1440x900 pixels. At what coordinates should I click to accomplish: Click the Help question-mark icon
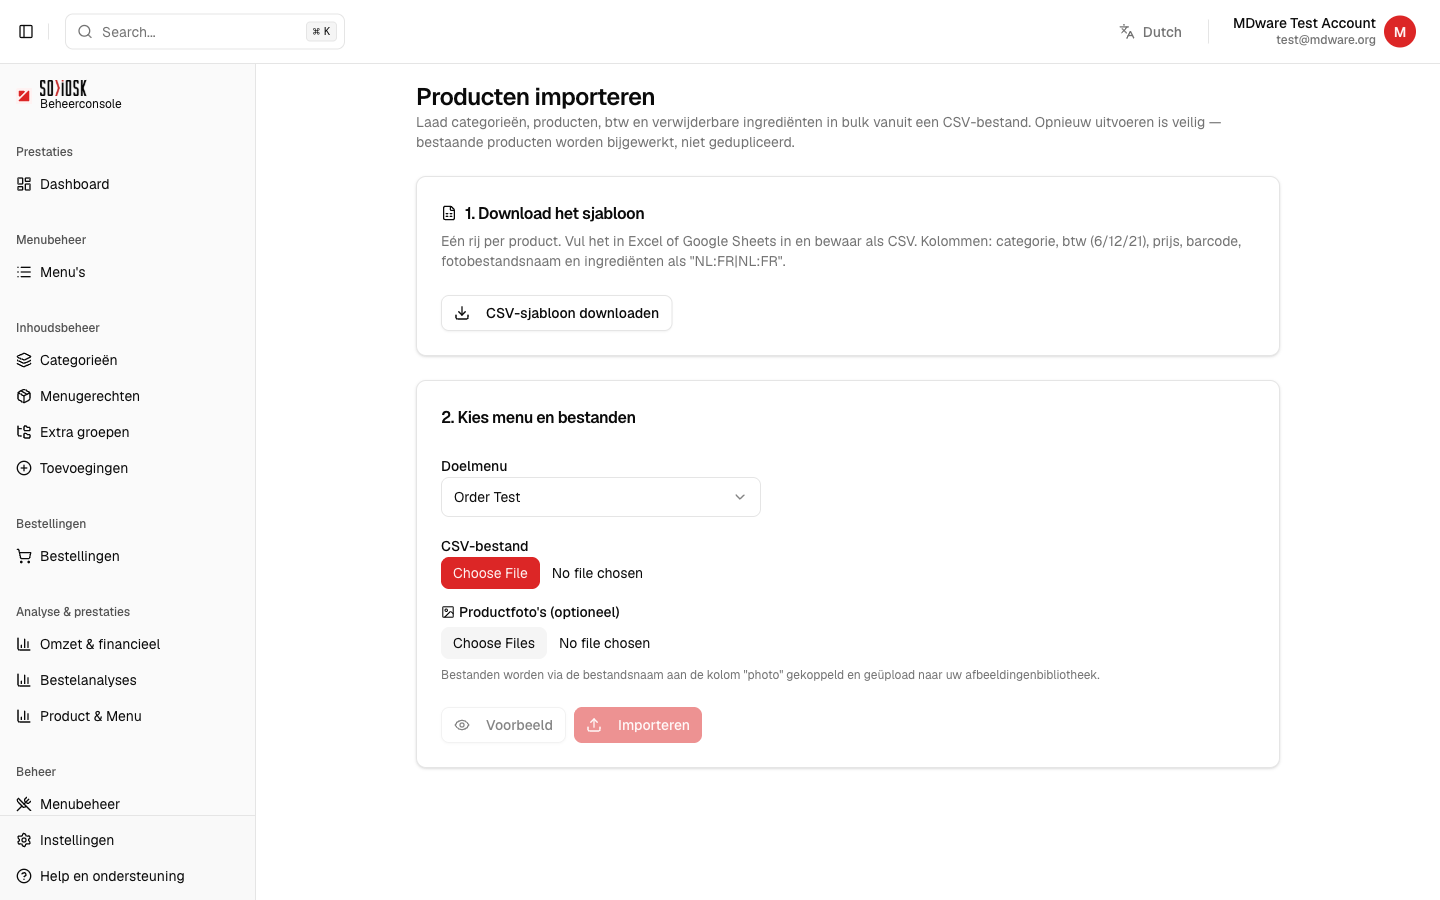(24, 876)
